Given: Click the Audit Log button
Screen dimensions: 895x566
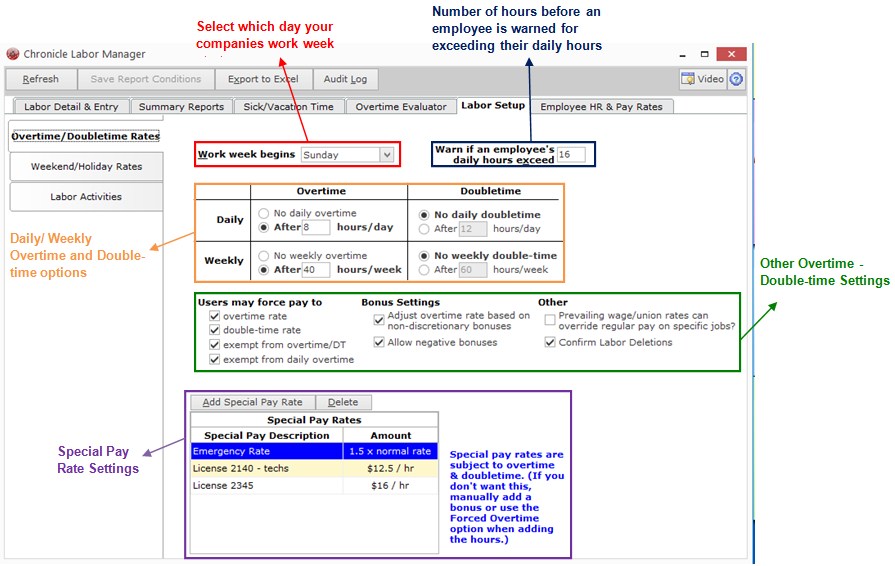Looking at the screenshot, I should coord(345,79).
